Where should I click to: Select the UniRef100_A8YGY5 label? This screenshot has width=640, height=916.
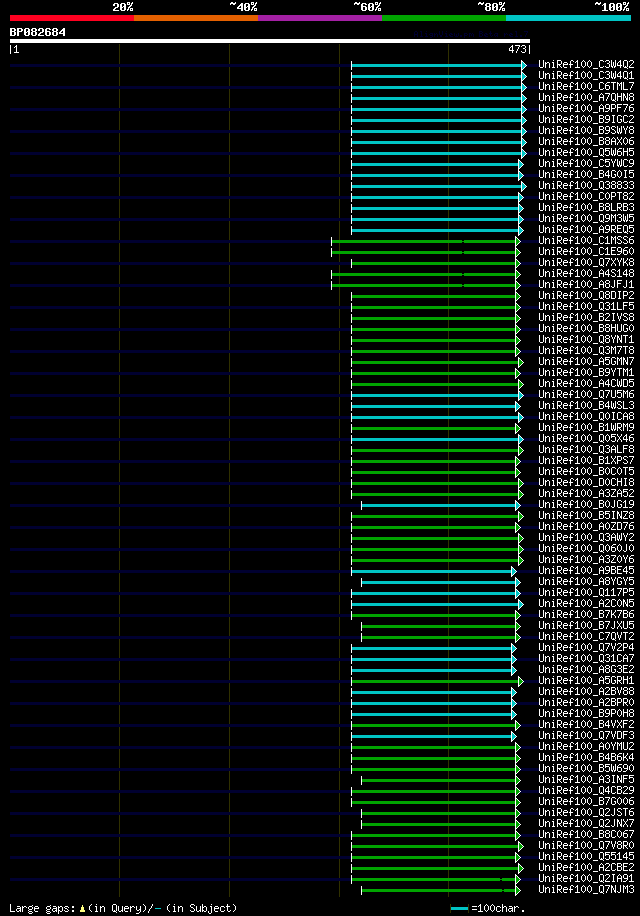[x=586, y=582]
